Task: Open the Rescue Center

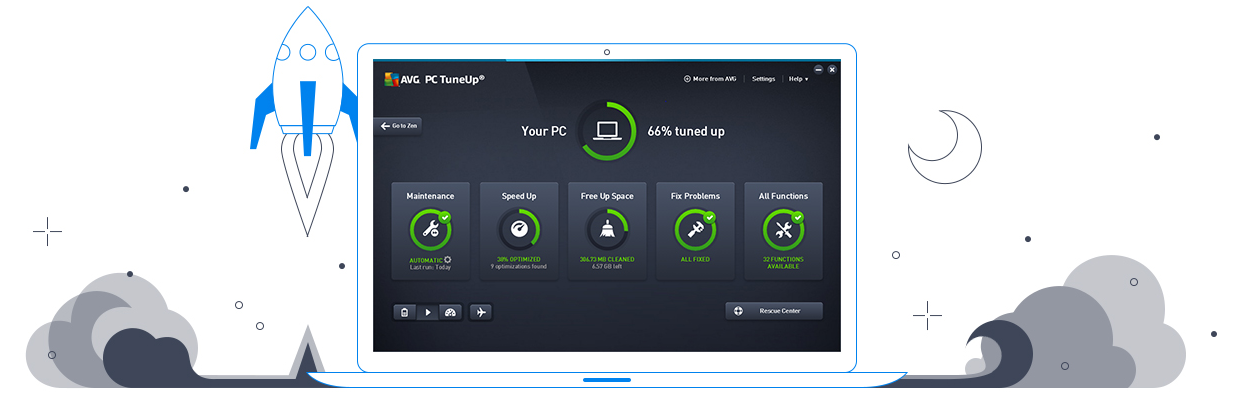Action: click(x=774, y=311)
